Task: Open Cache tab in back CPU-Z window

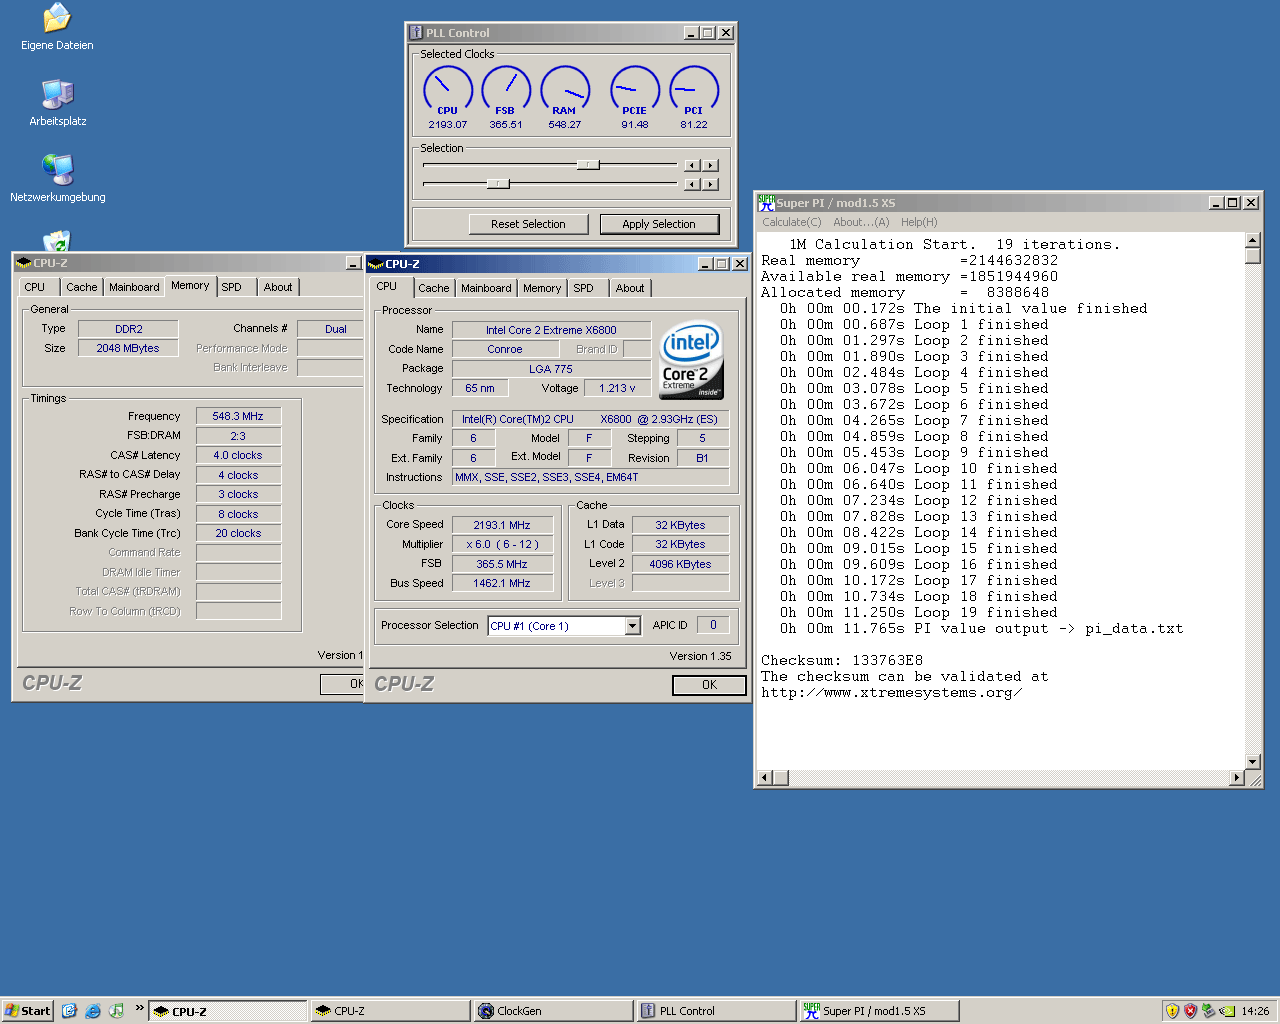Action: [x=82, y=287]
